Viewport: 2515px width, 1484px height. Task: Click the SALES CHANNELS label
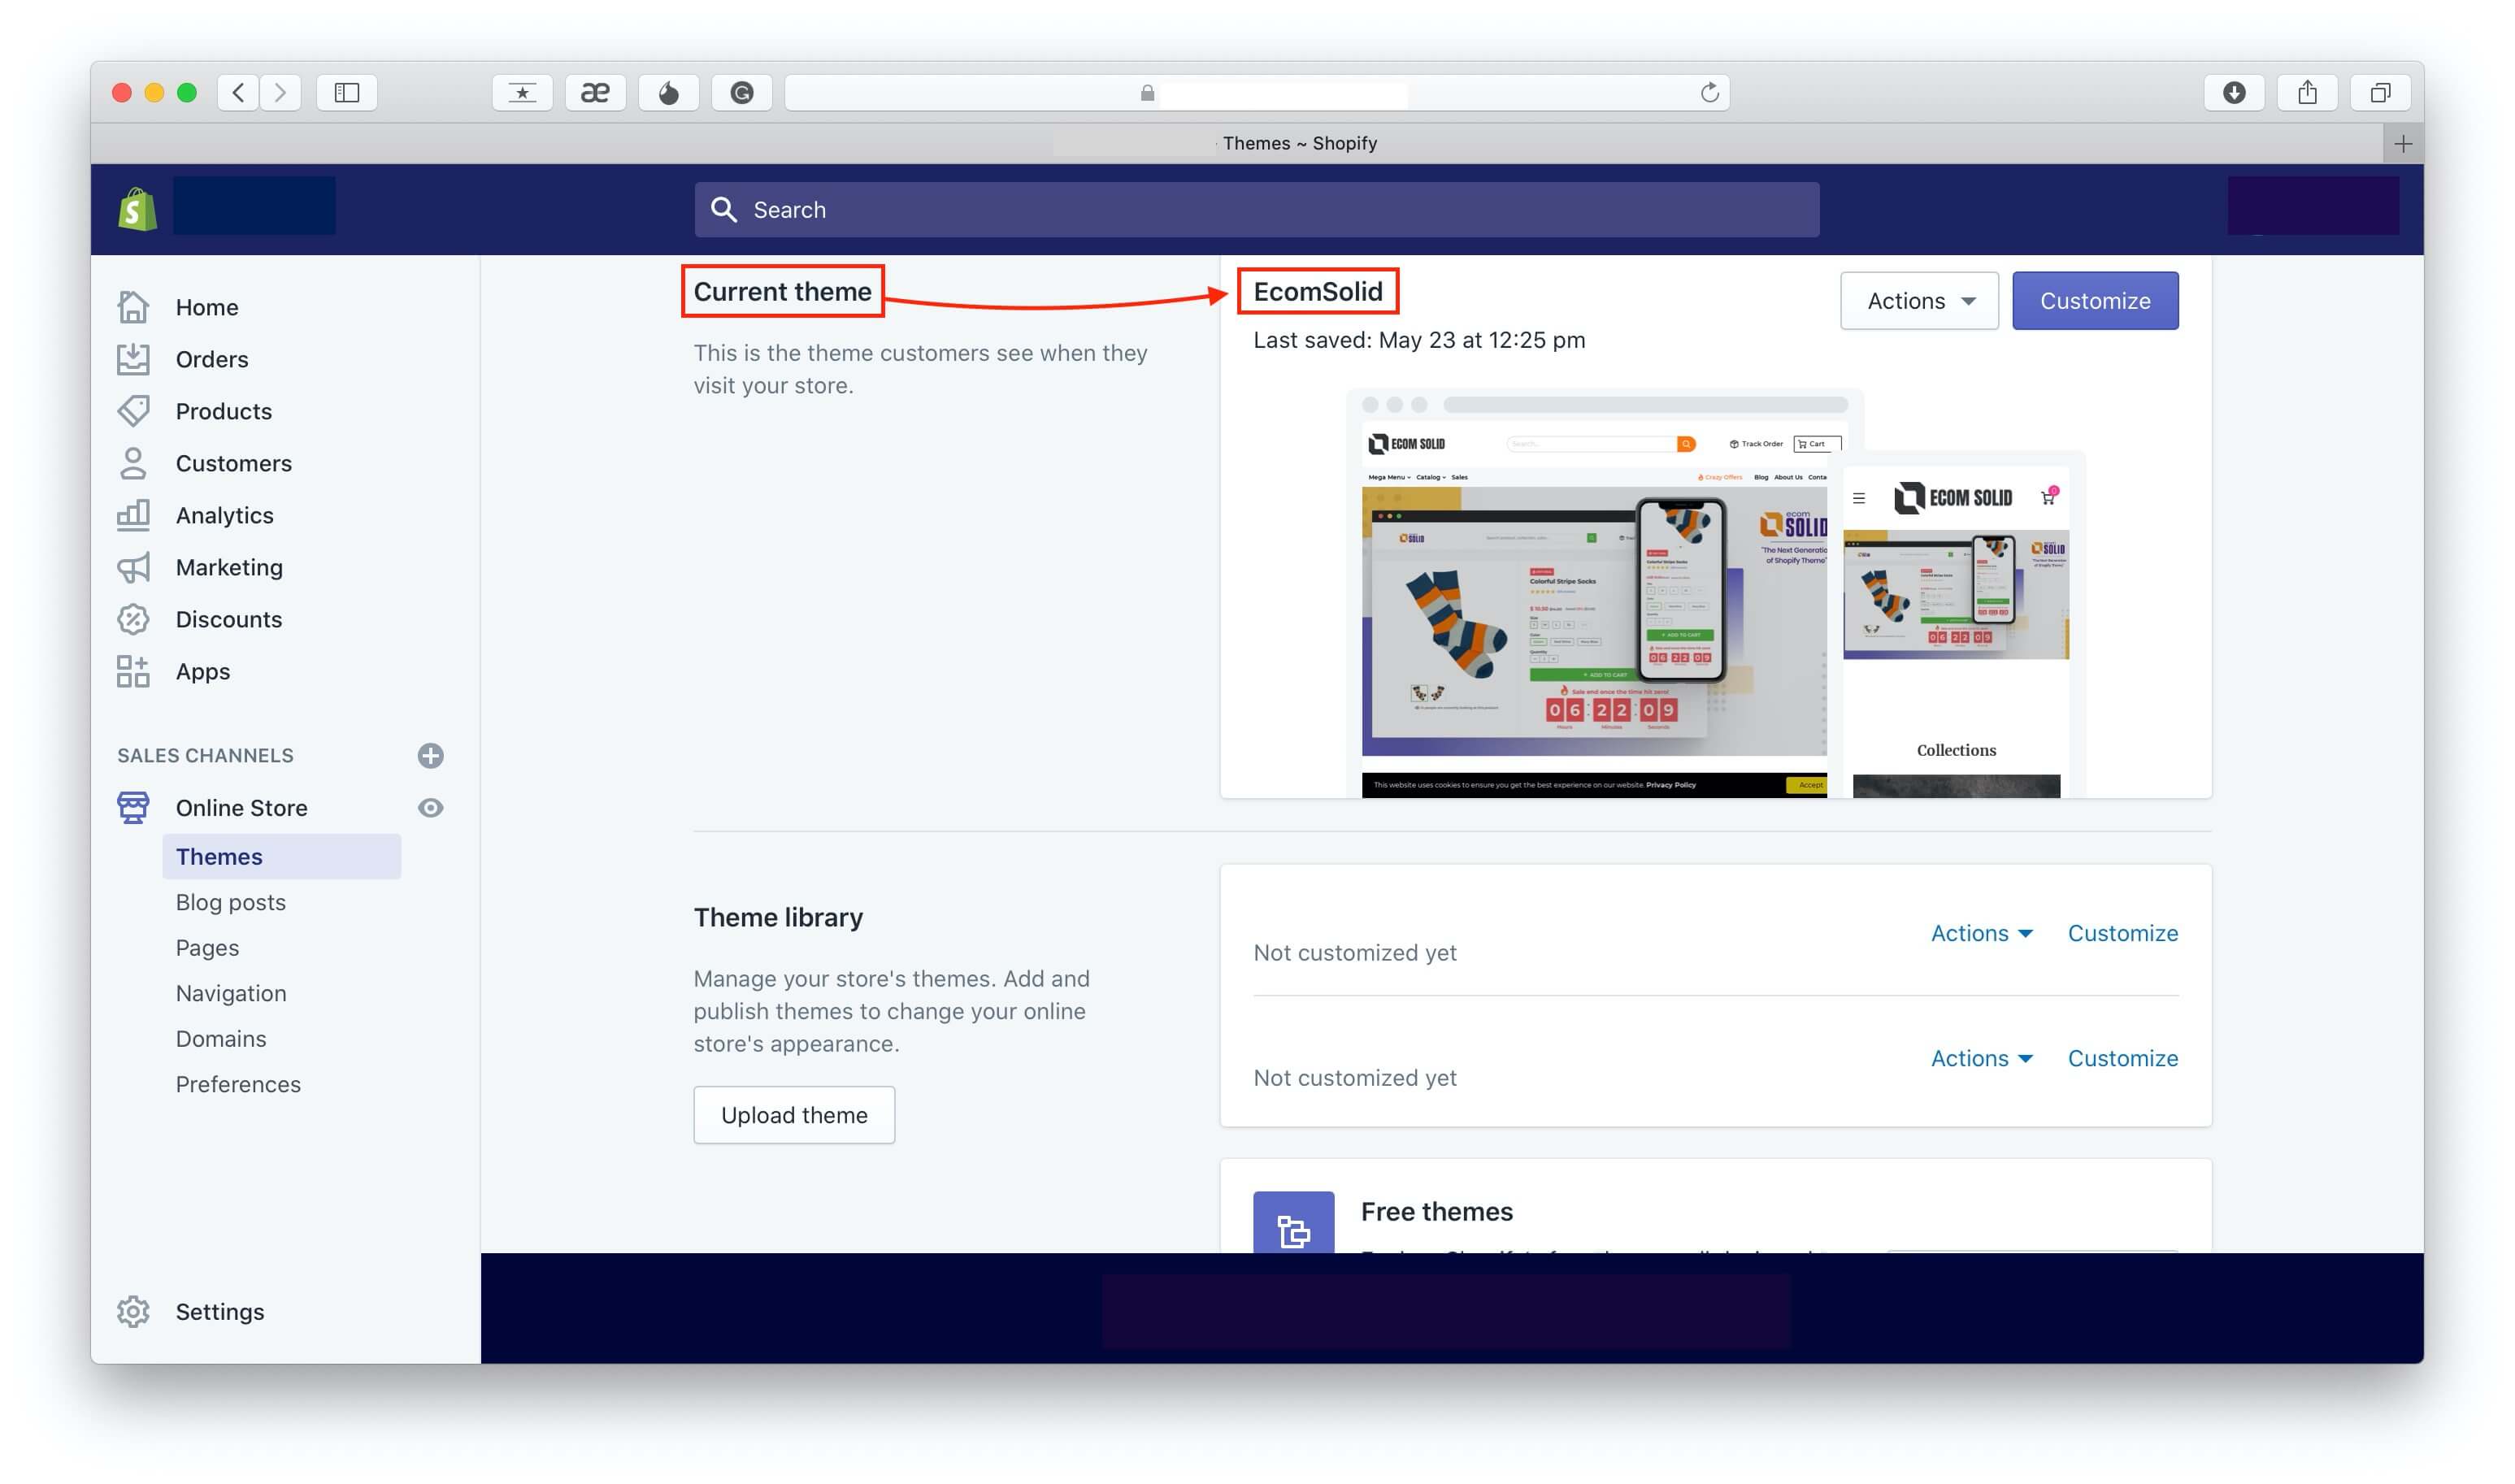coord(205,755)
